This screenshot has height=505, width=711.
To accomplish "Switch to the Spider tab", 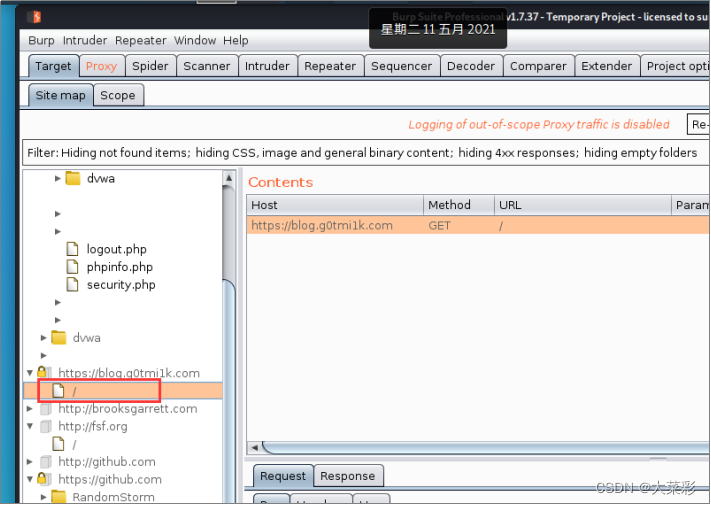I will [x=150, y=66].
